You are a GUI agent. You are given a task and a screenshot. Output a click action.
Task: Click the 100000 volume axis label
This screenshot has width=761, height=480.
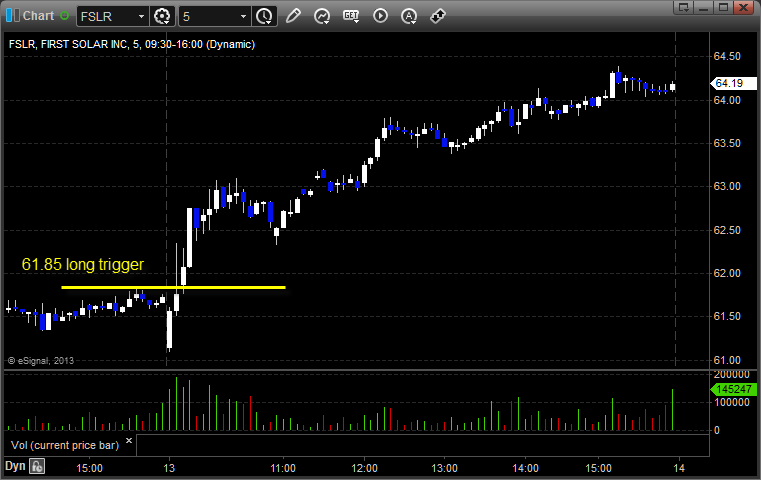point(732,402)
